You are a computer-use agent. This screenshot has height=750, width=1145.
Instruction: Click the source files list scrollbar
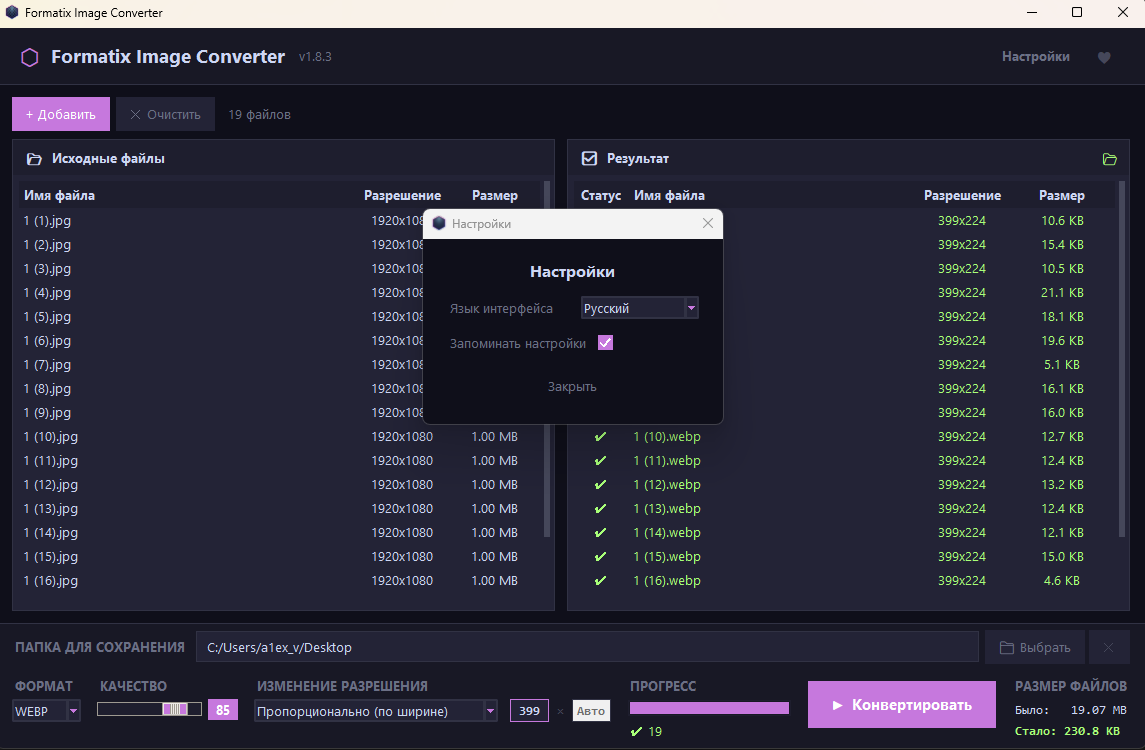pos(547,359)
